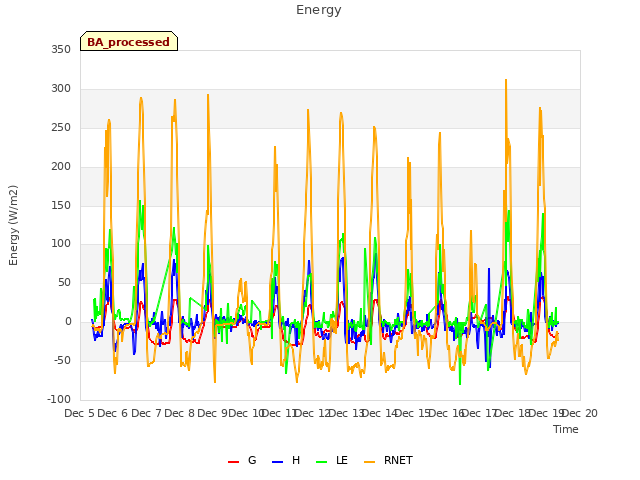
Task: Click the 300 y-axis tick label
Action: coord(61,89)
